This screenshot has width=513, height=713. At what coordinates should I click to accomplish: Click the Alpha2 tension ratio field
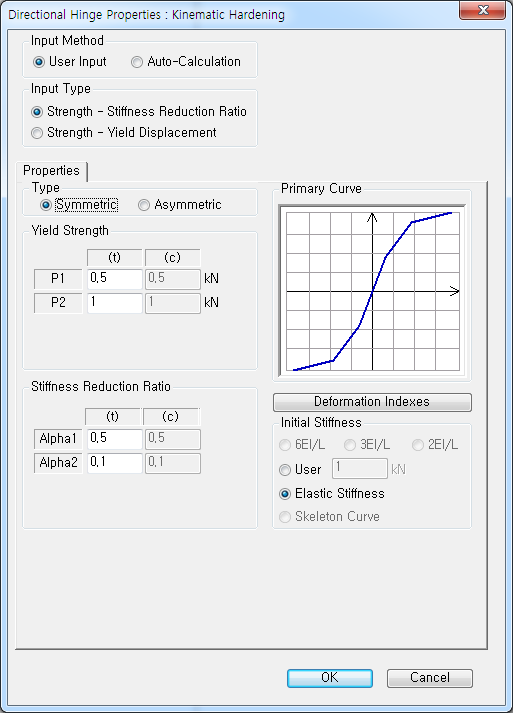(x=115, y=463)
